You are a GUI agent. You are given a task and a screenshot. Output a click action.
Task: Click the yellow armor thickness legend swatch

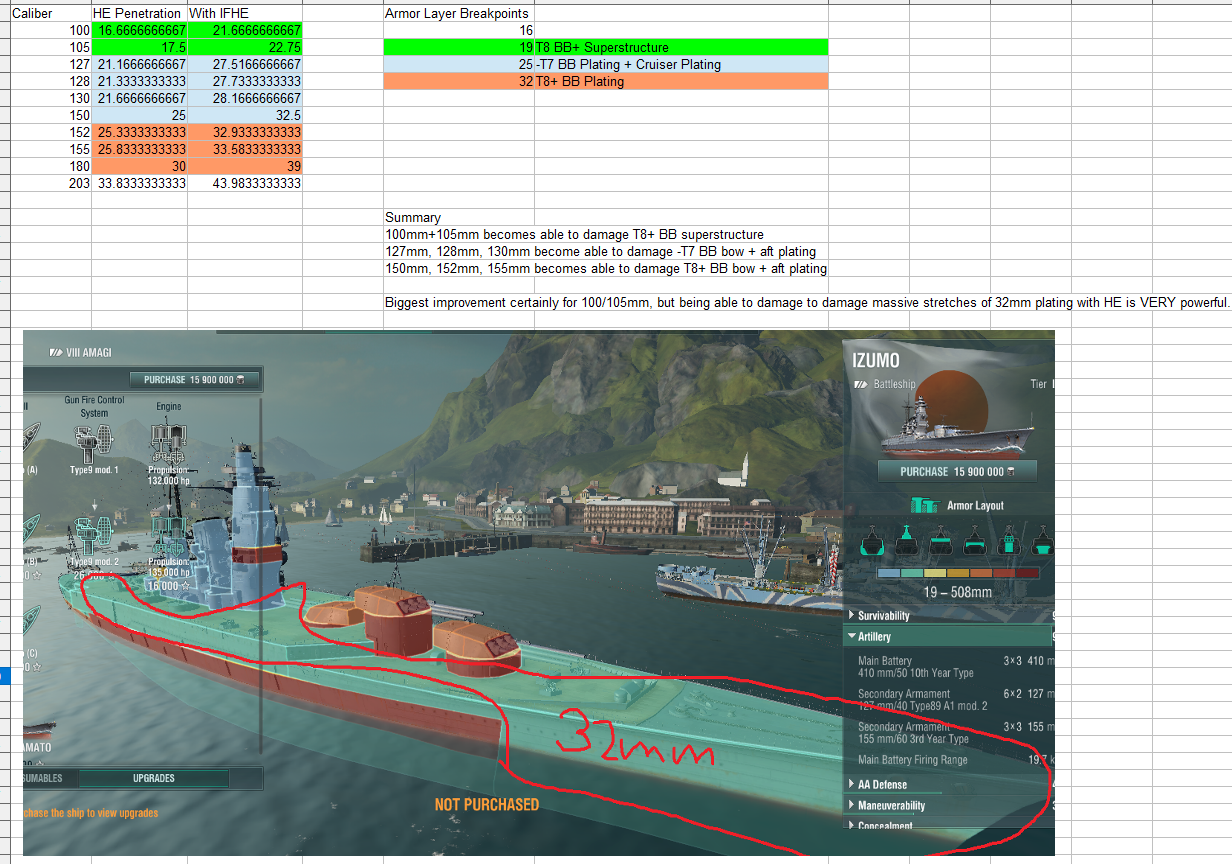coord(934,574)
